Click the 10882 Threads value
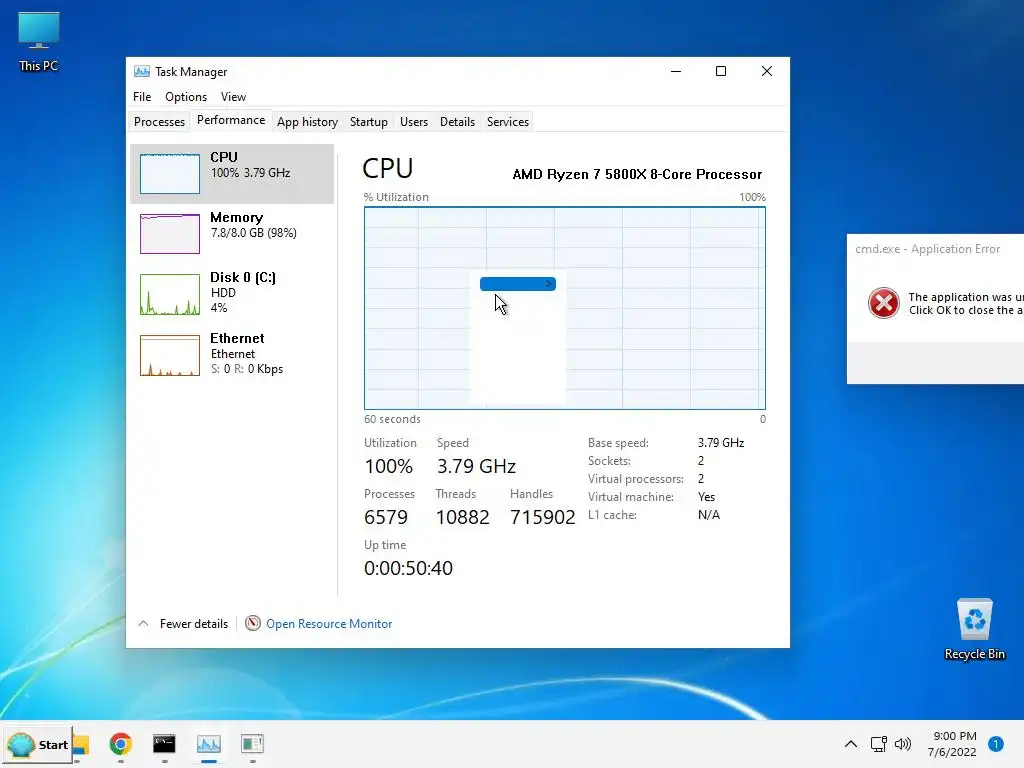The height and width of the screenshot is (768, 1024). click(x=462, y=517)
